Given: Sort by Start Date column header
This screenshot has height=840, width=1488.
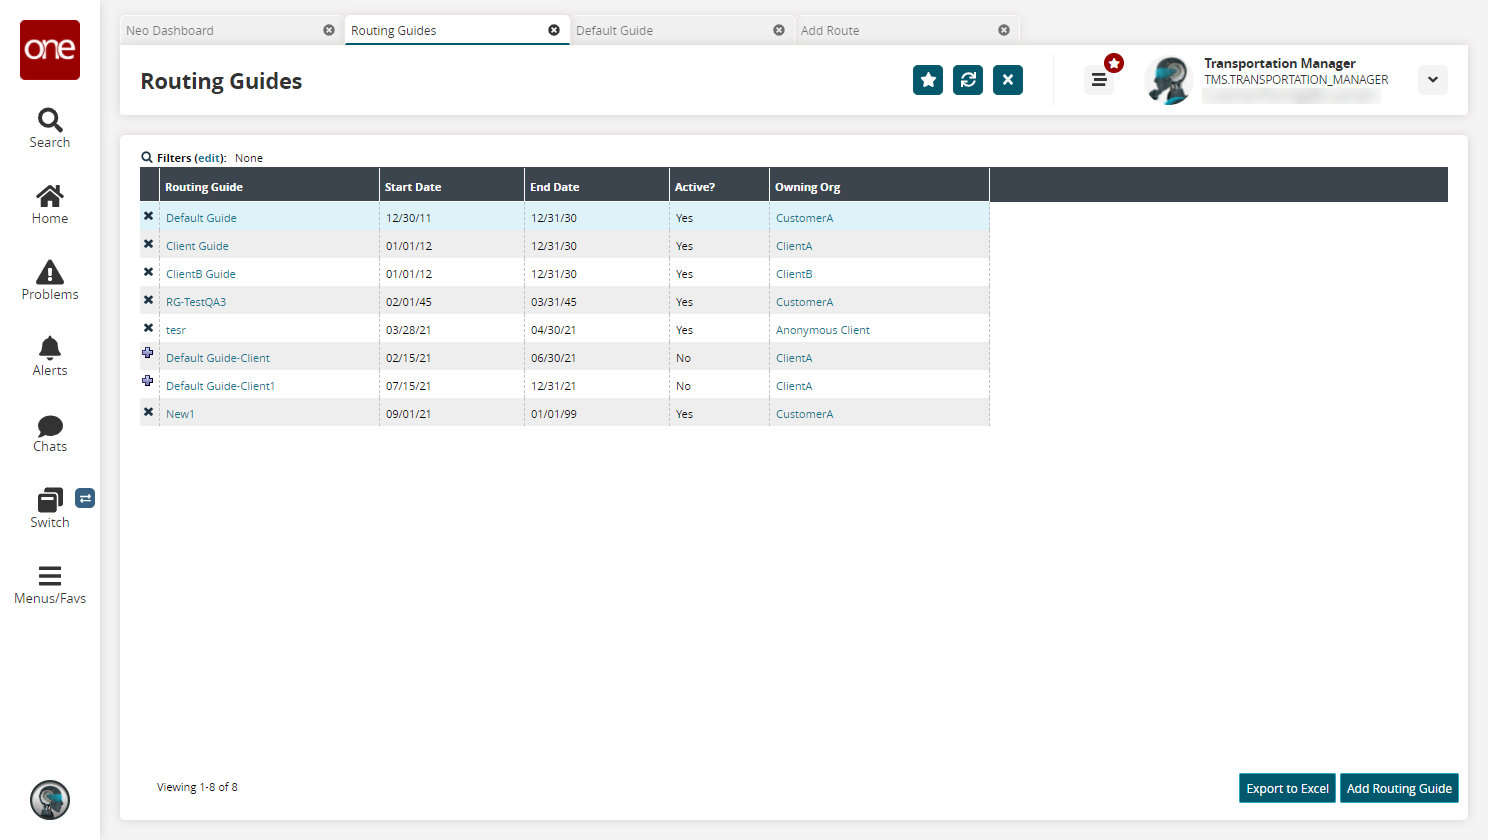Looking at the screenshot, I should tap(413, 187).
